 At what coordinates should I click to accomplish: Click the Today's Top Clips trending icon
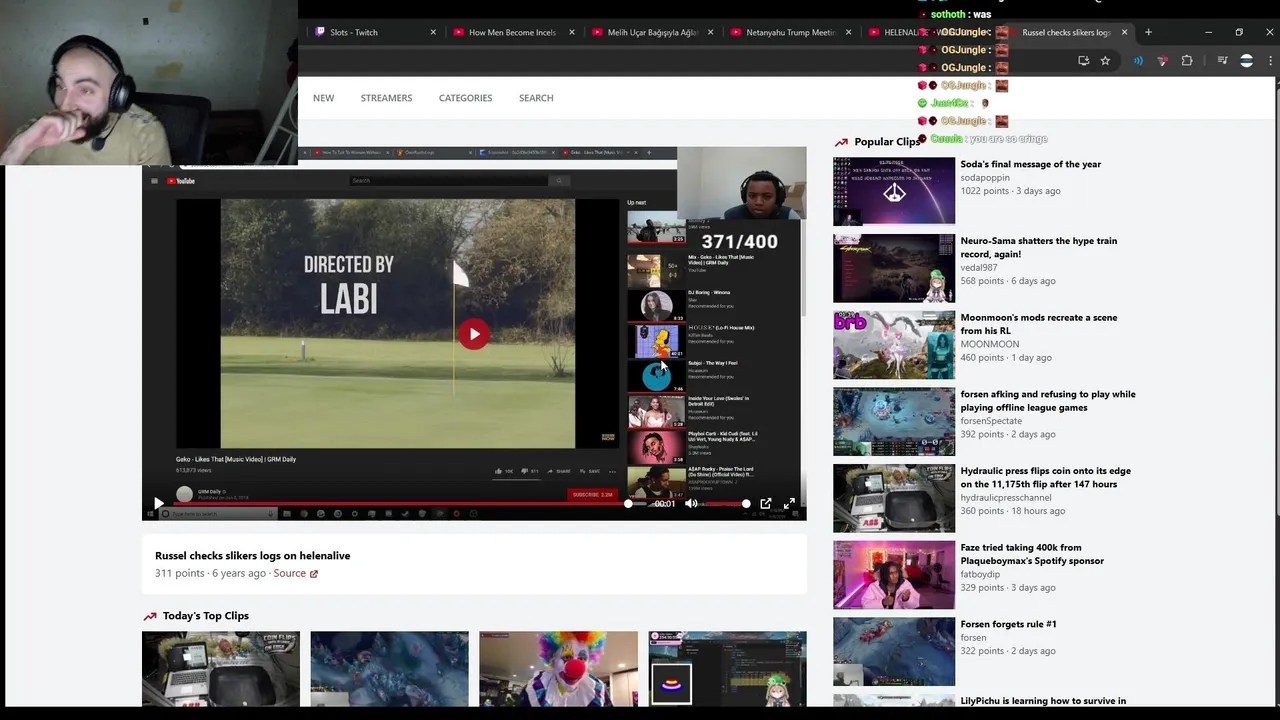click(x=150, y=616)
